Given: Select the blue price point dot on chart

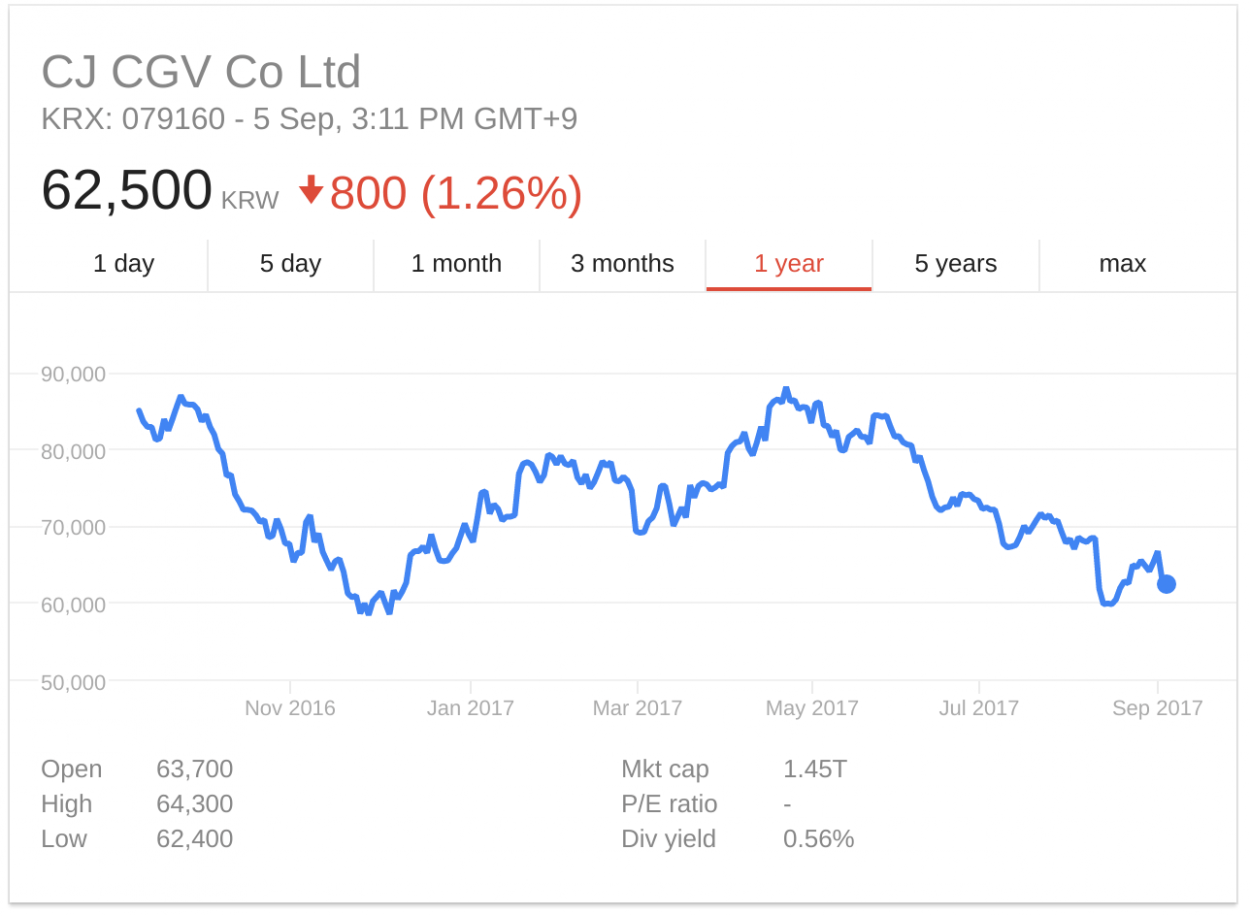Looking at the screenshot, I should (x=1167, y=585).
